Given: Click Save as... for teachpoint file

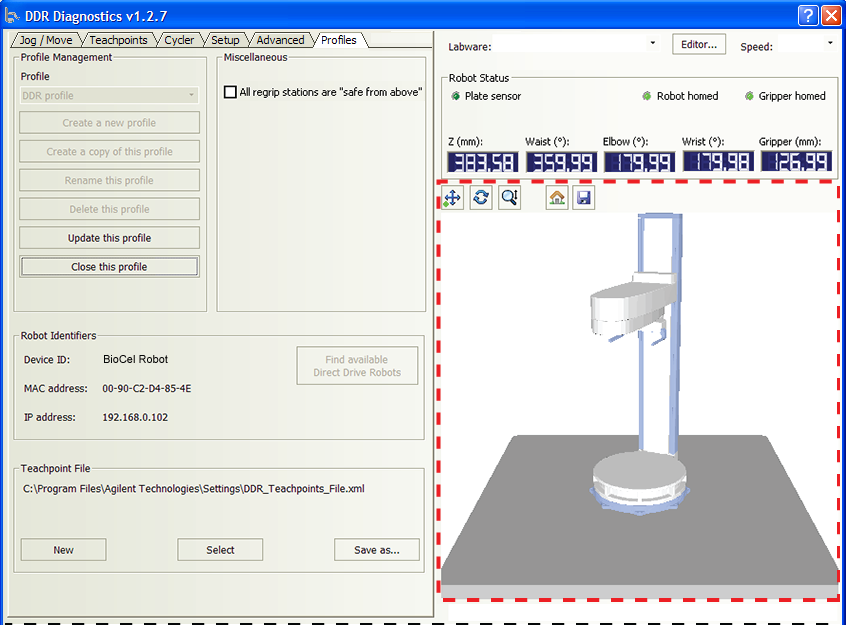Looking at the screenshot, I should 376,550.
